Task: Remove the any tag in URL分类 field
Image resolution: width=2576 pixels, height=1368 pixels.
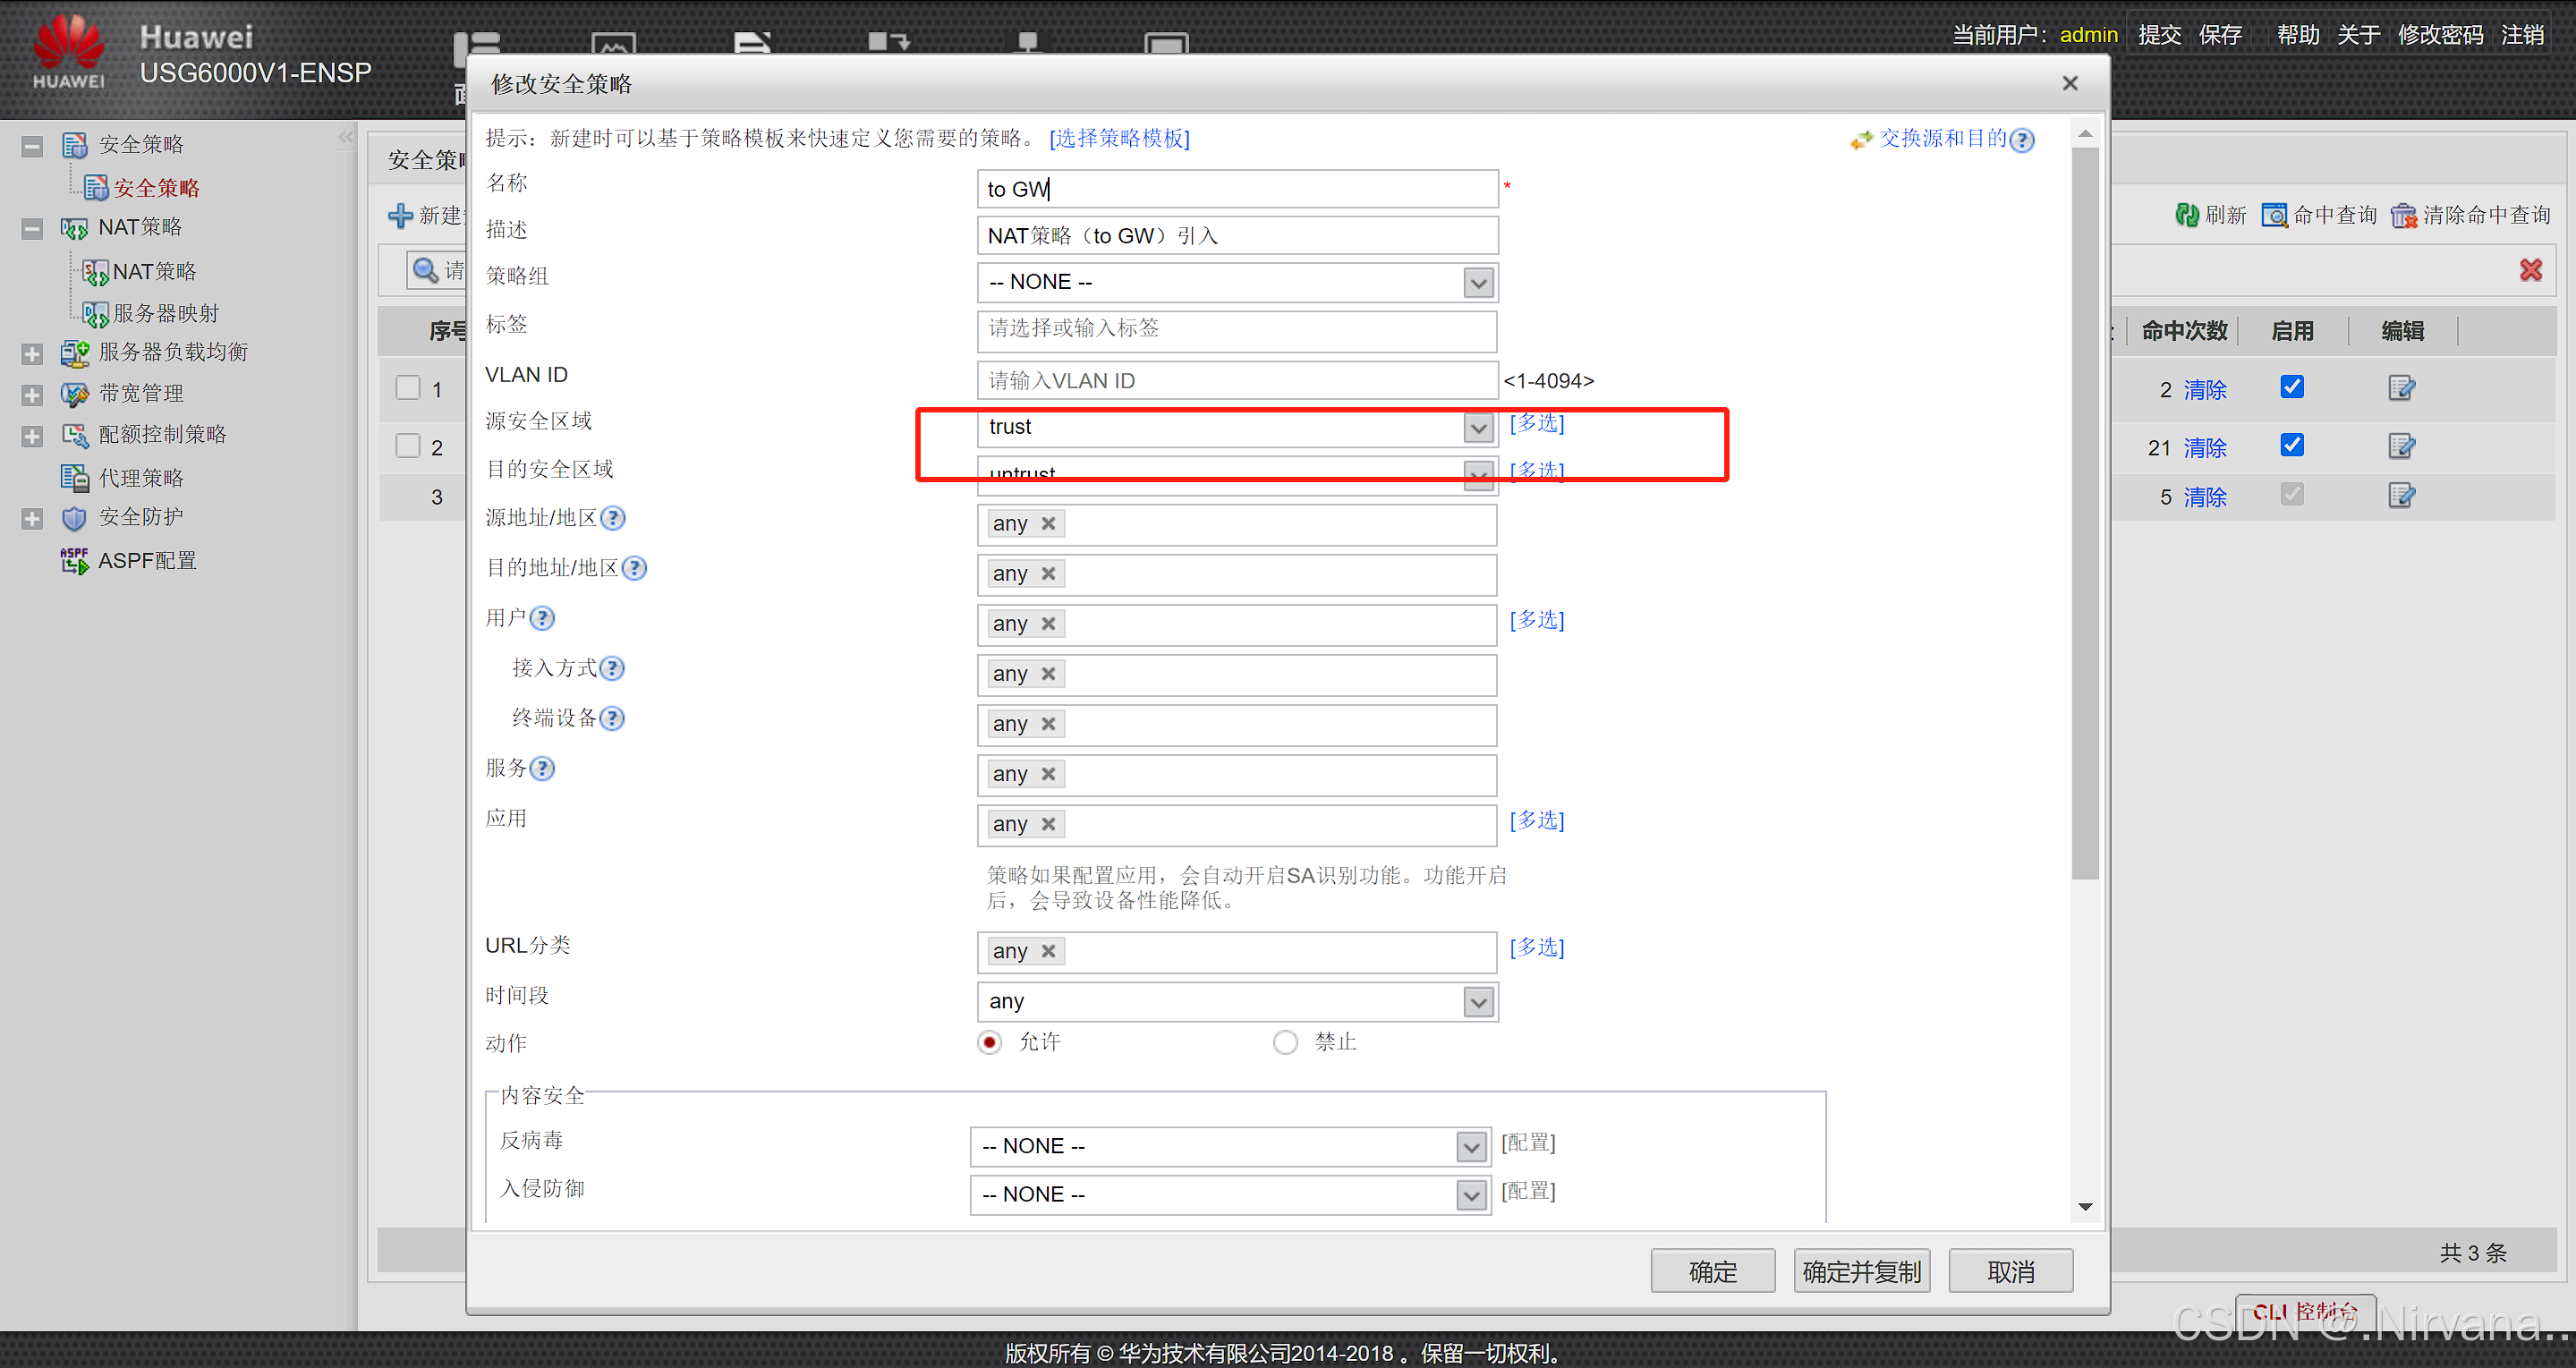Action: [x=1048, y=951]
